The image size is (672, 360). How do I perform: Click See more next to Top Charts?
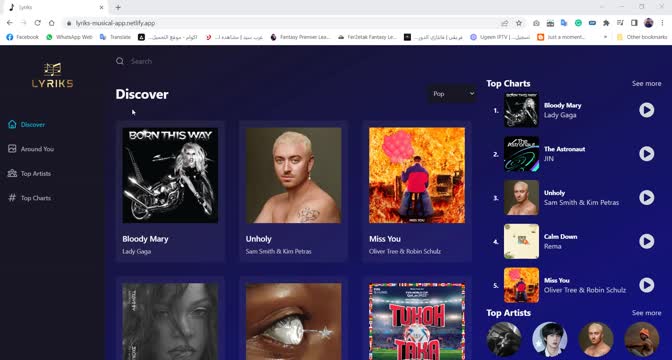pos(646,84)
